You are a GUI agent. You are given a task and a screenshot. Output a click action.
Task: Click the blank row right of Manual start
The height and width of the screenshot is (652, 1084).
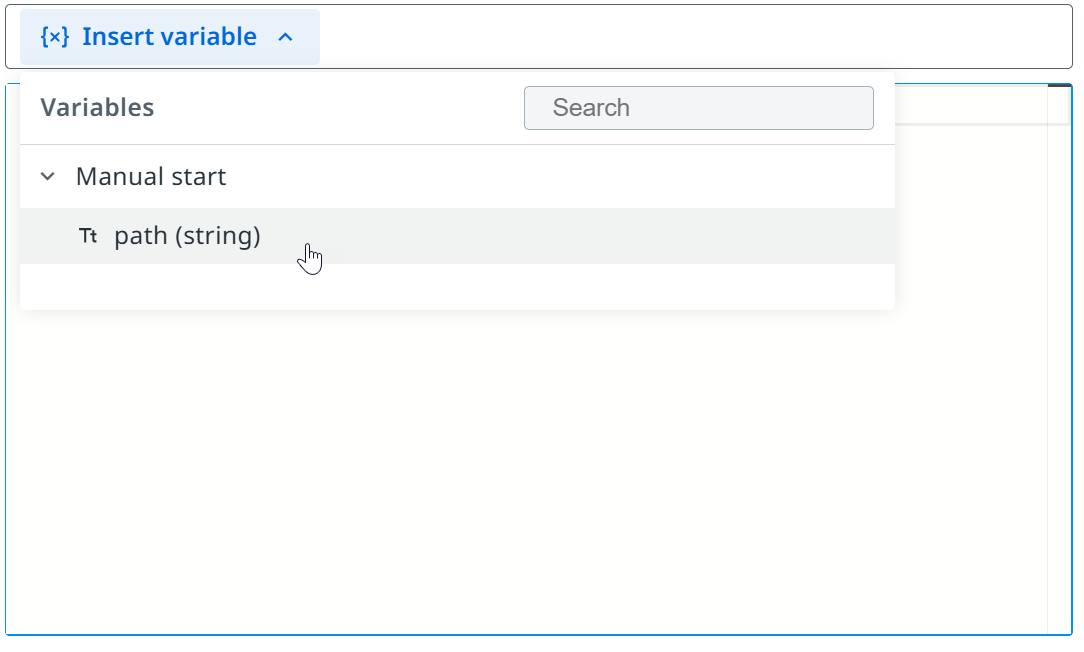[x=560, y=176]
